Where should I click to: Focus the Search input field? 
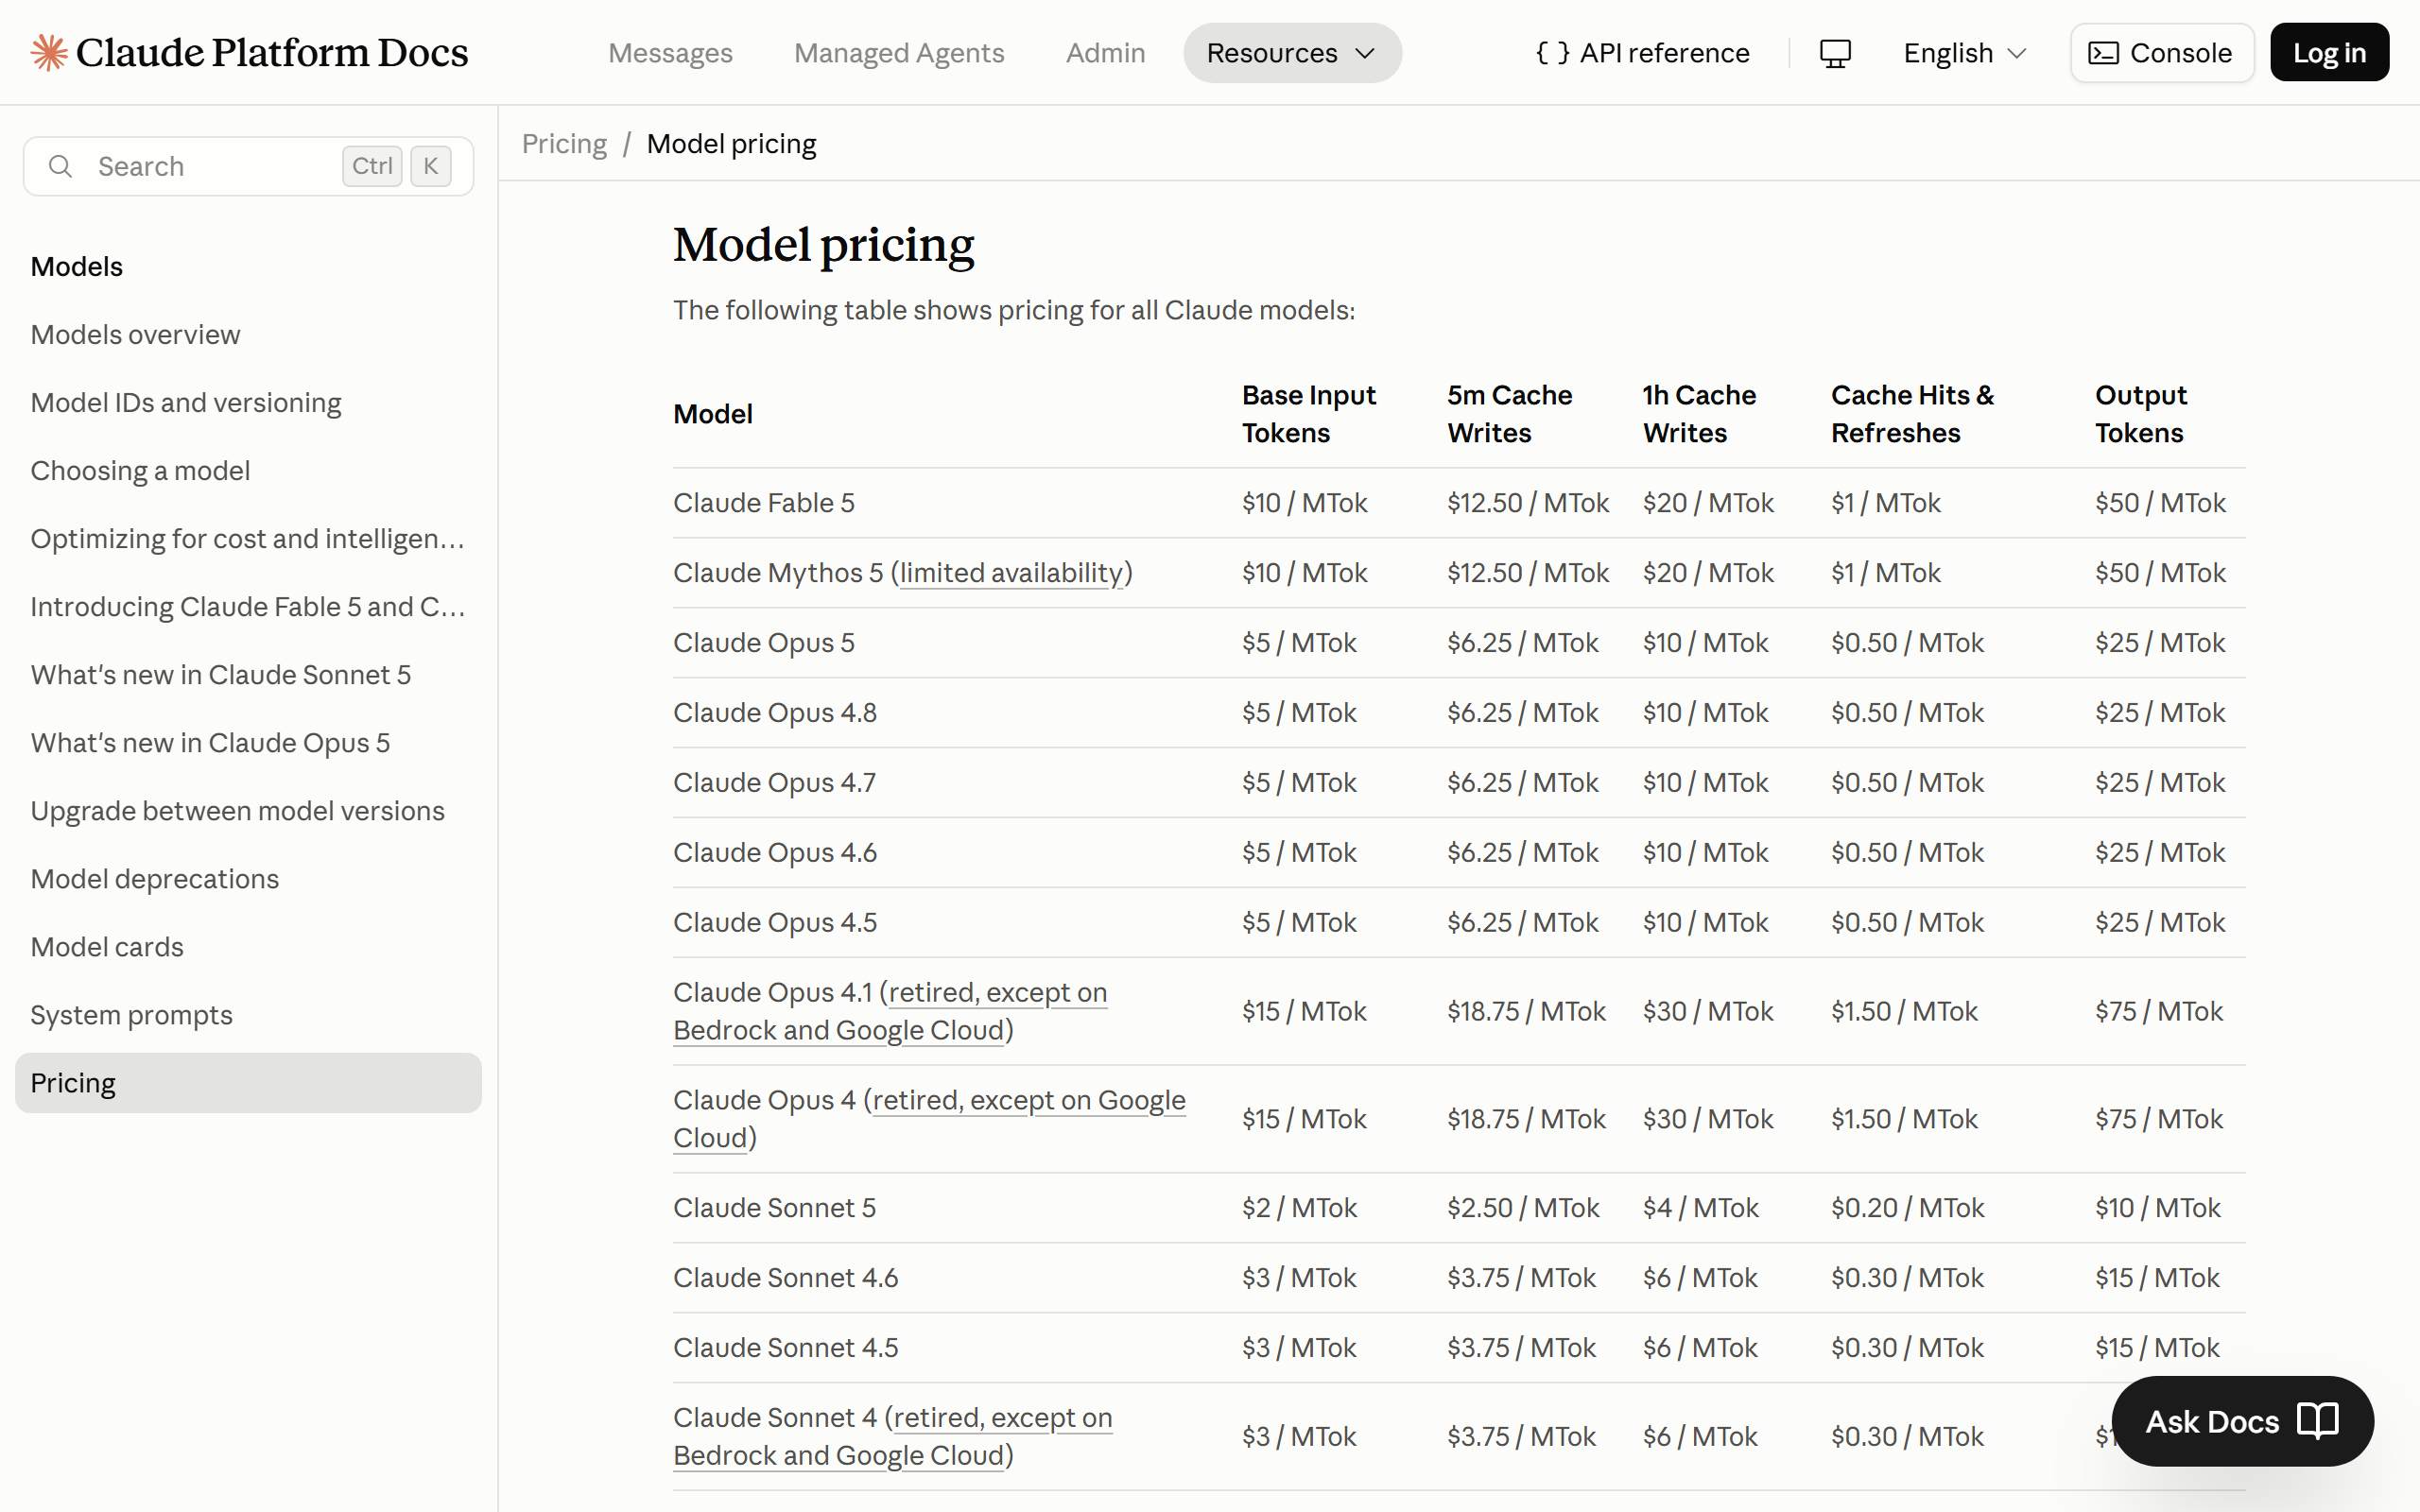tap(248, 166)
